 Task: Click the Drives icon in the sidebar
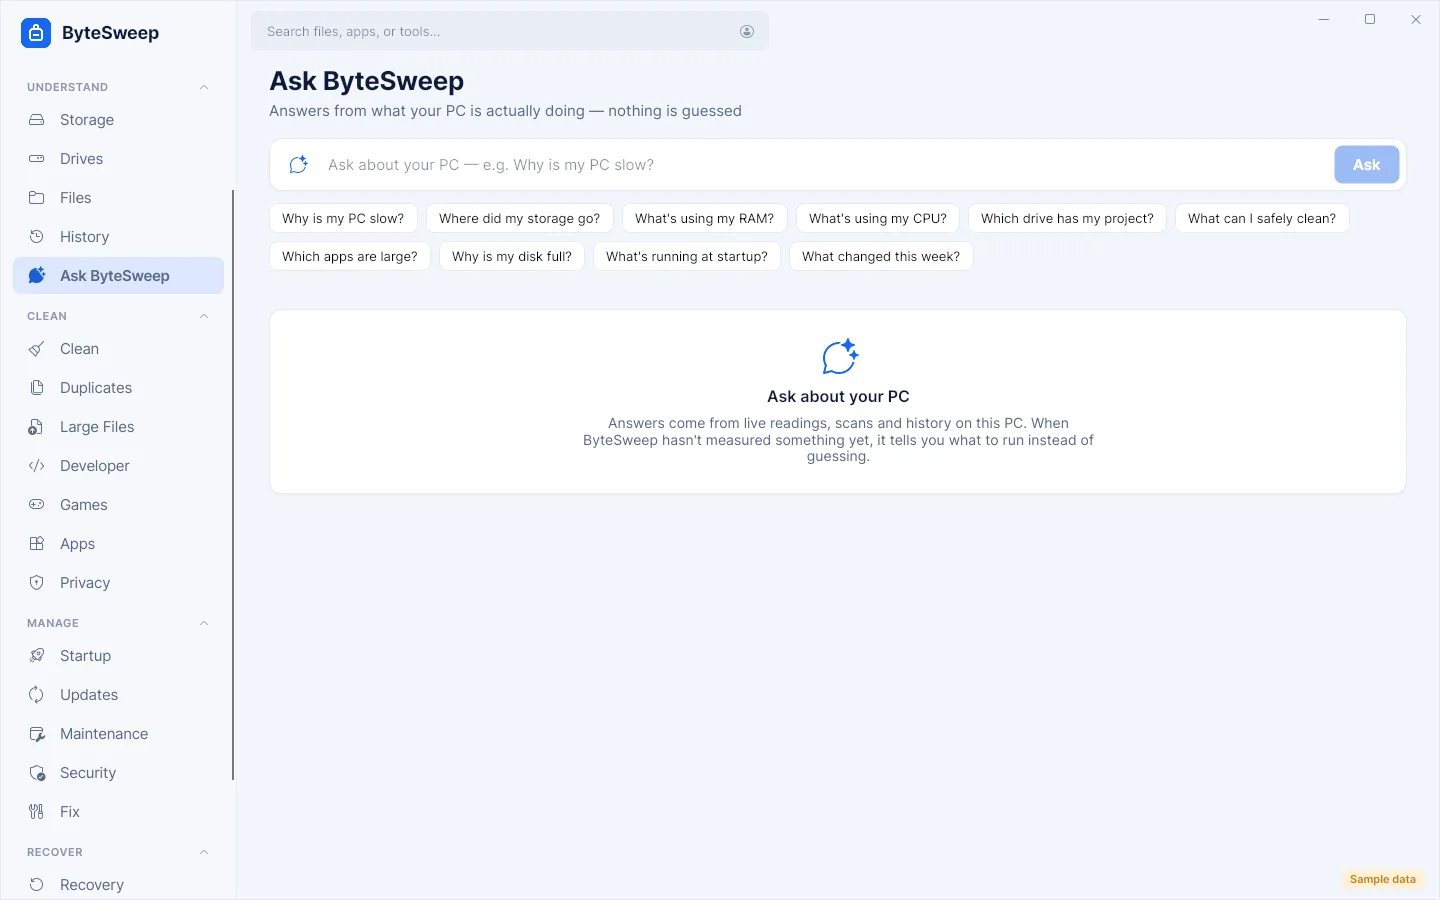[x=37, y=159]
